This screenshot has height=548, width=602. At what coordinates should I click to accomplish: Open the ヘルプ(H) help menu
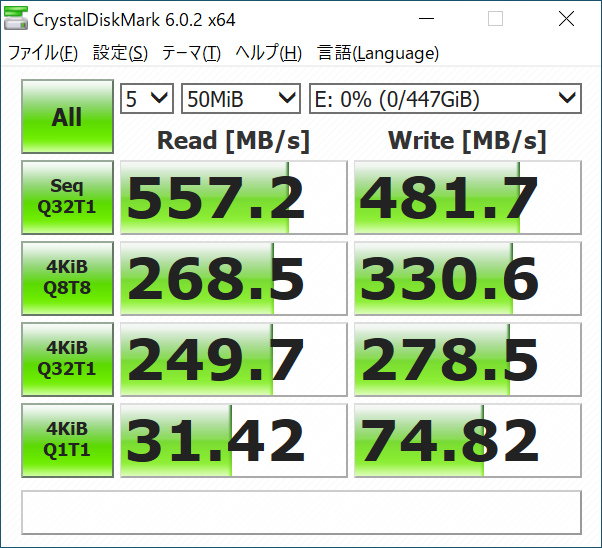coord(269,53)
